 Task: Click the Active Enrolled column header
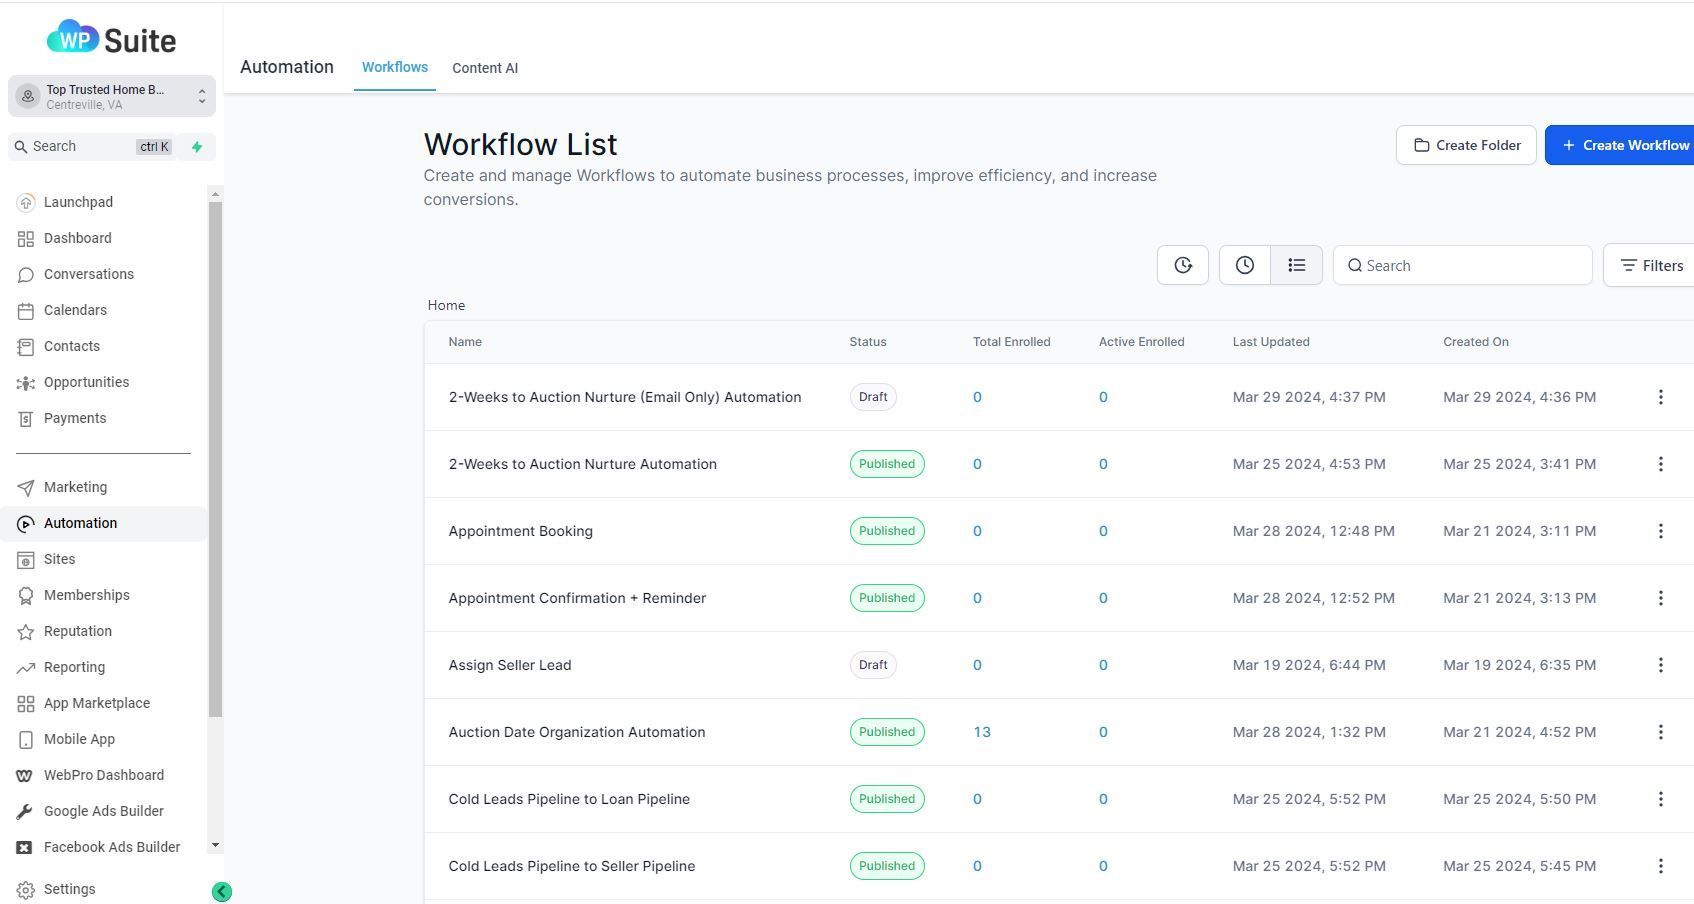1141,342
